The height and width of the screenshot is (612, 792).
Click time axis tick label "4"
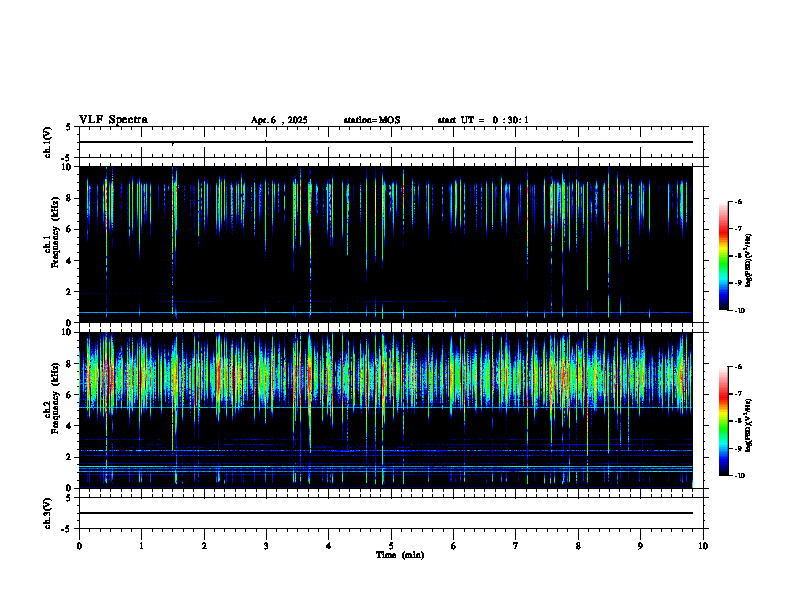(328, 546)
